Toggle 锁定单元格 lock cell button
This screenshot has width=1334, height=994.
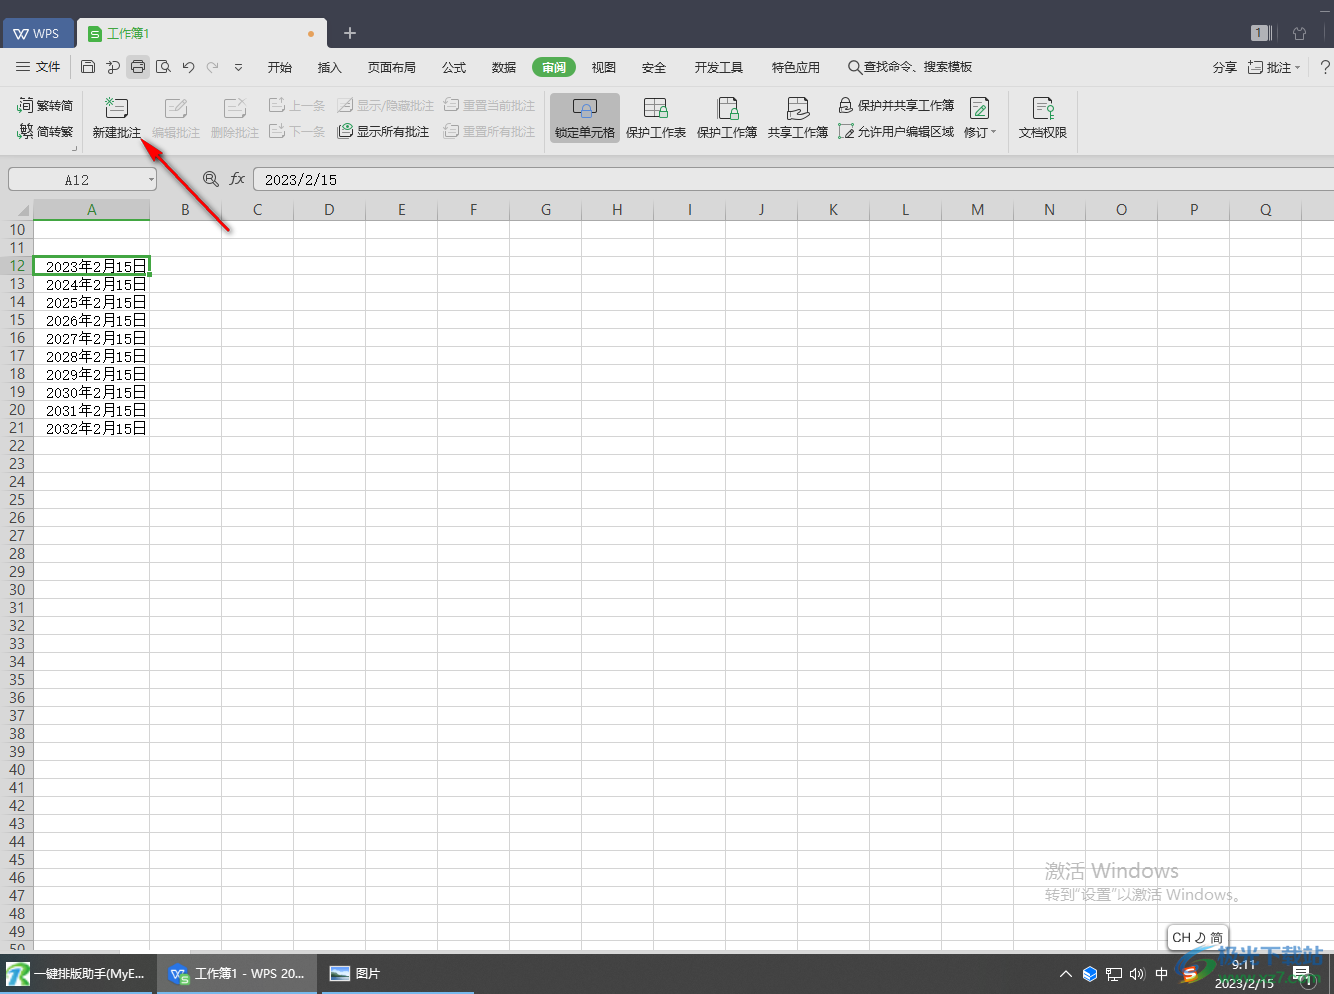coord(585,118)
